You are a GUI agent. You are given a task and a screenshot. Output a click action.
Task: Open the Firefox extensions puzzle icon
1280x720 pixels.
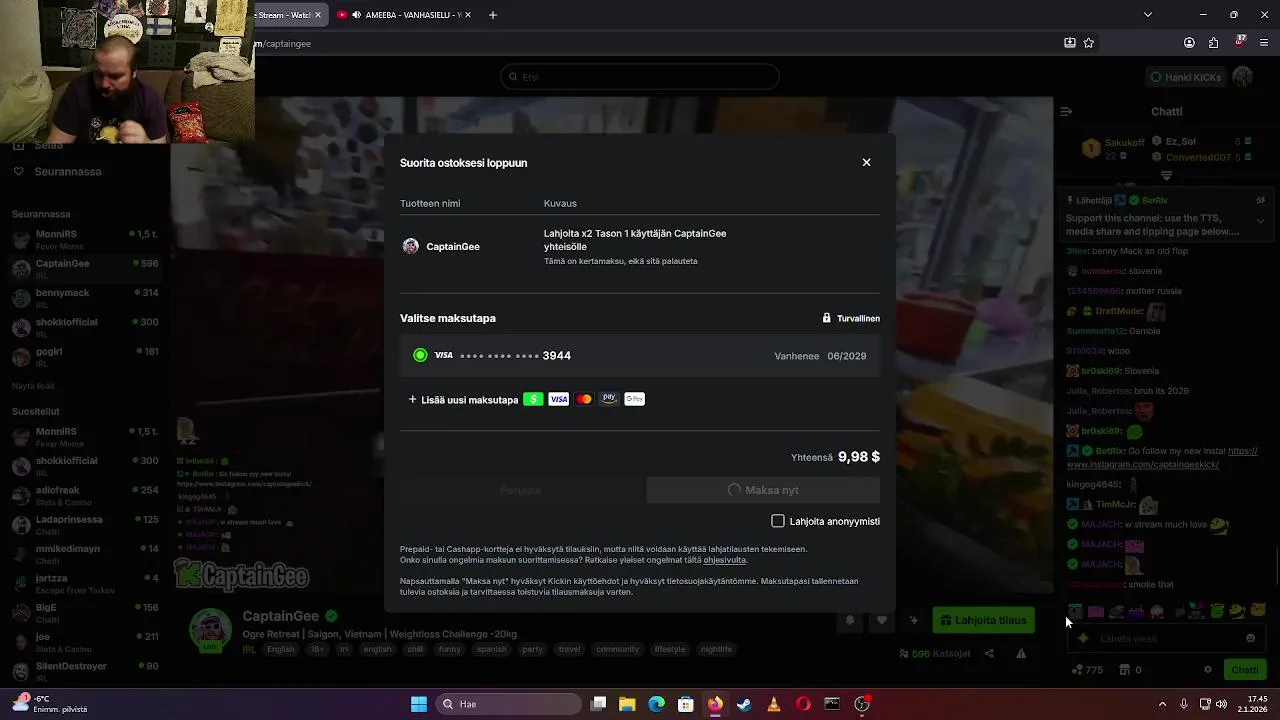pos(1213,43)
